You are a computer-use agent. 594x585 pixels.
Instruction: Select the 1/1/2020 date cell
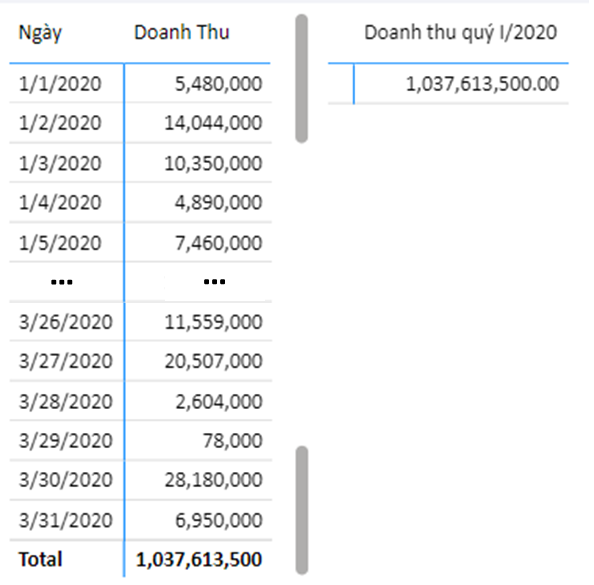coord(60,84)
